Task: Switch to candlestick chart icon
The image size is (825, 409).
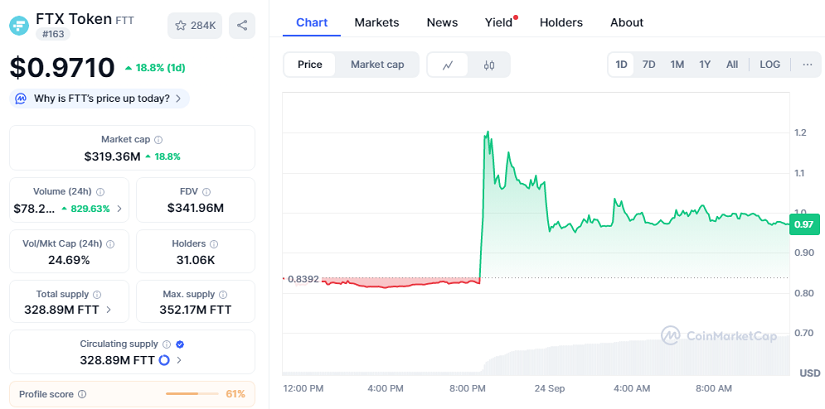Action: click(x=489, y=65)
